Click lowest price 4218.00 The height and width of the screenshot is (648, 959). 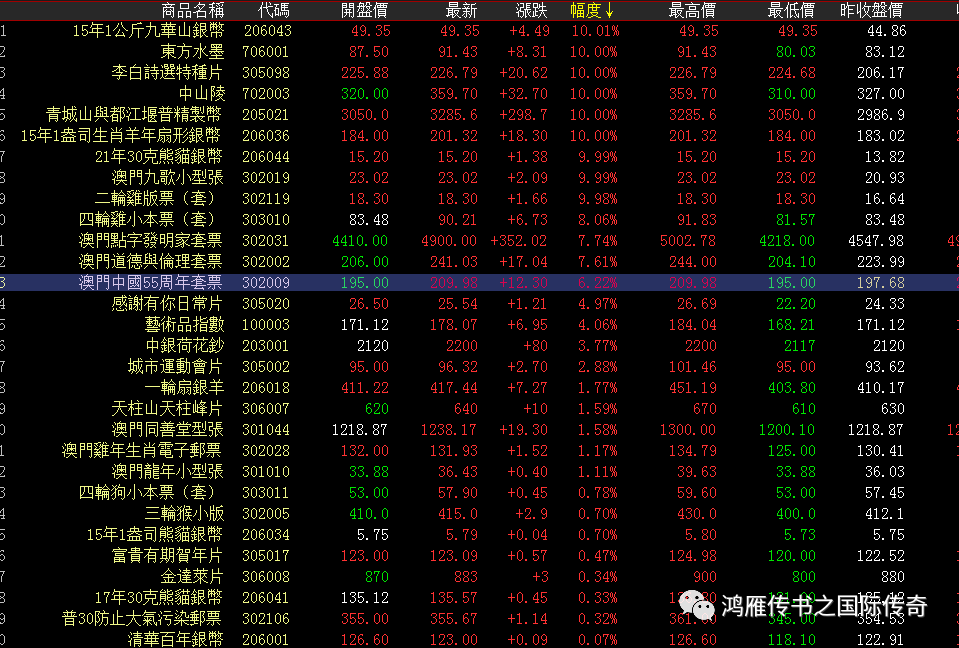tap(787, 241)
